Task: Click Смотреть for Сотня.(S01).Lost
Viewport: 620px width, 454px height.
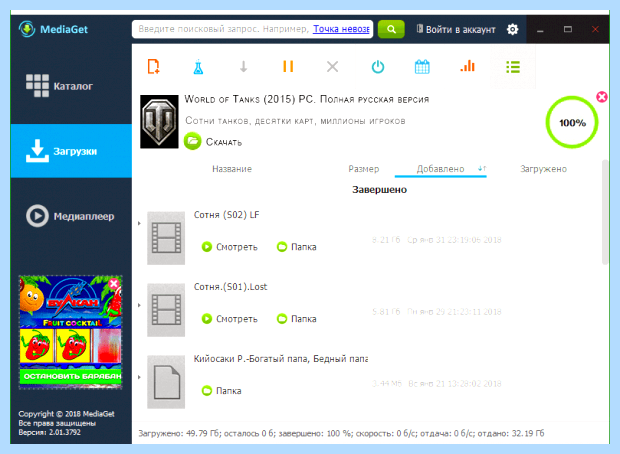Action: [230, 319]
